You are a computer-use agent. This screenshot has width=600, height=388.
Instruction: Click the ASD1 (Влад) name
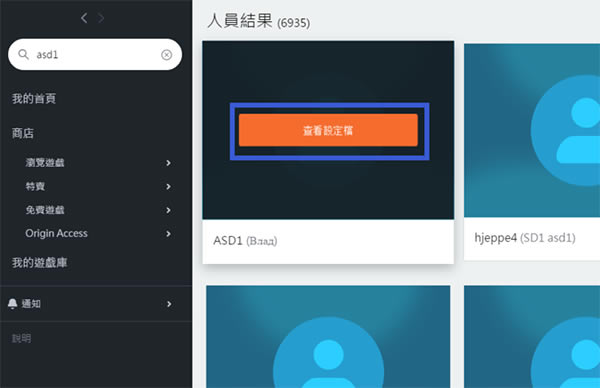245,241
